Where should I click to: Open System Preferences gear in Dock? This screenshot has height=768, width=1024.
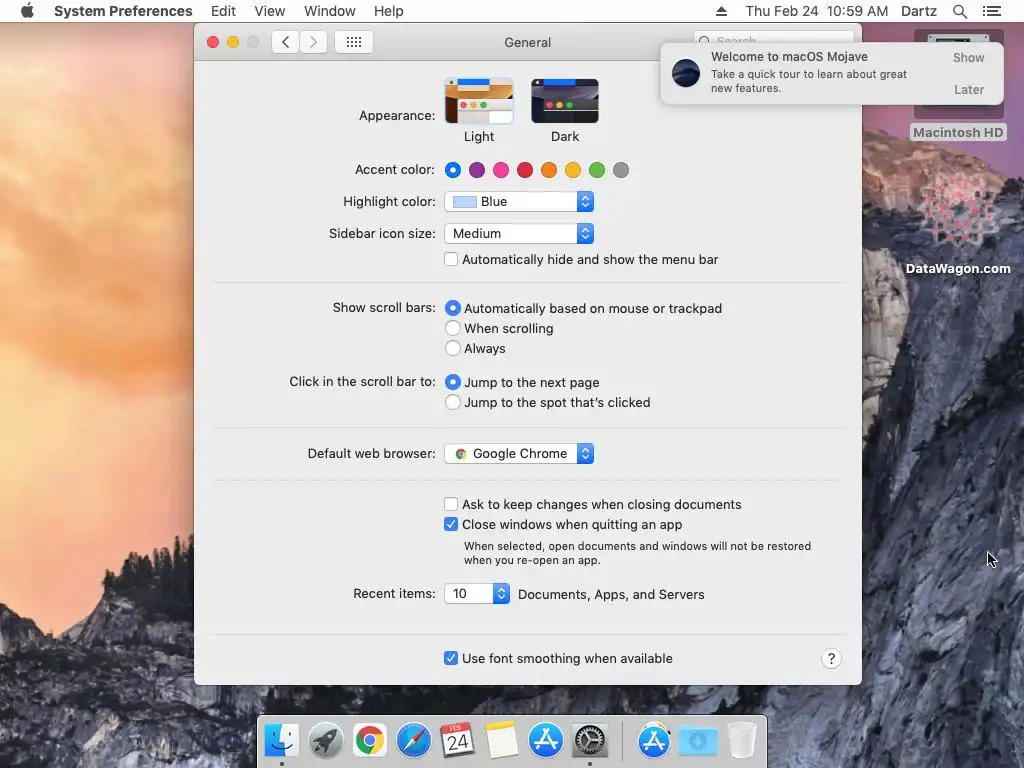click(x=590, y=741)
